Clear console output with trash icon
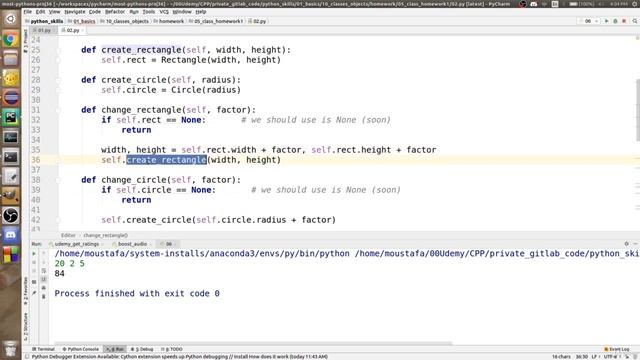 tap(44, 296)
